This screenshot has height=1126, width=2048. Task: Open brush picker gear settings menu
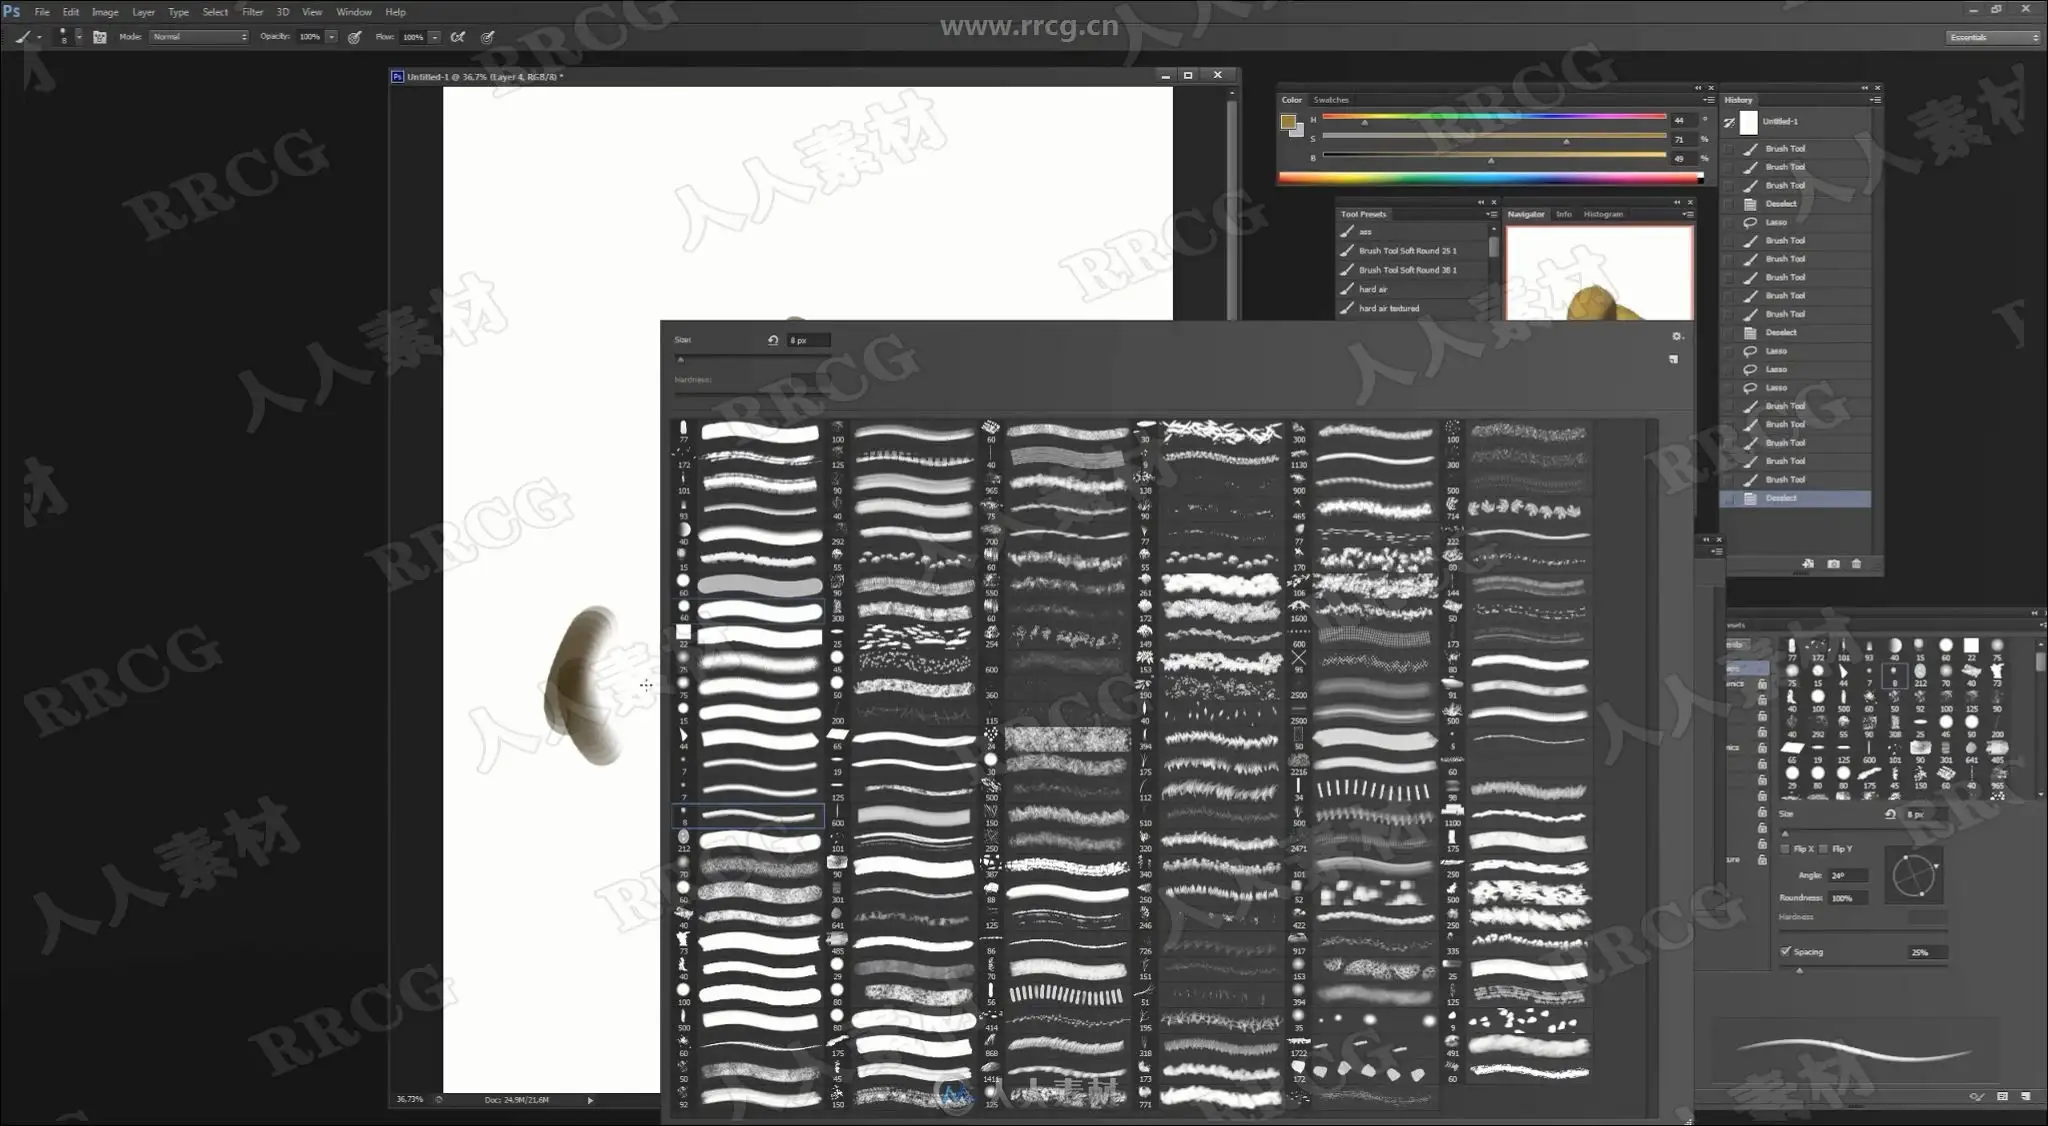[1677, 337]
